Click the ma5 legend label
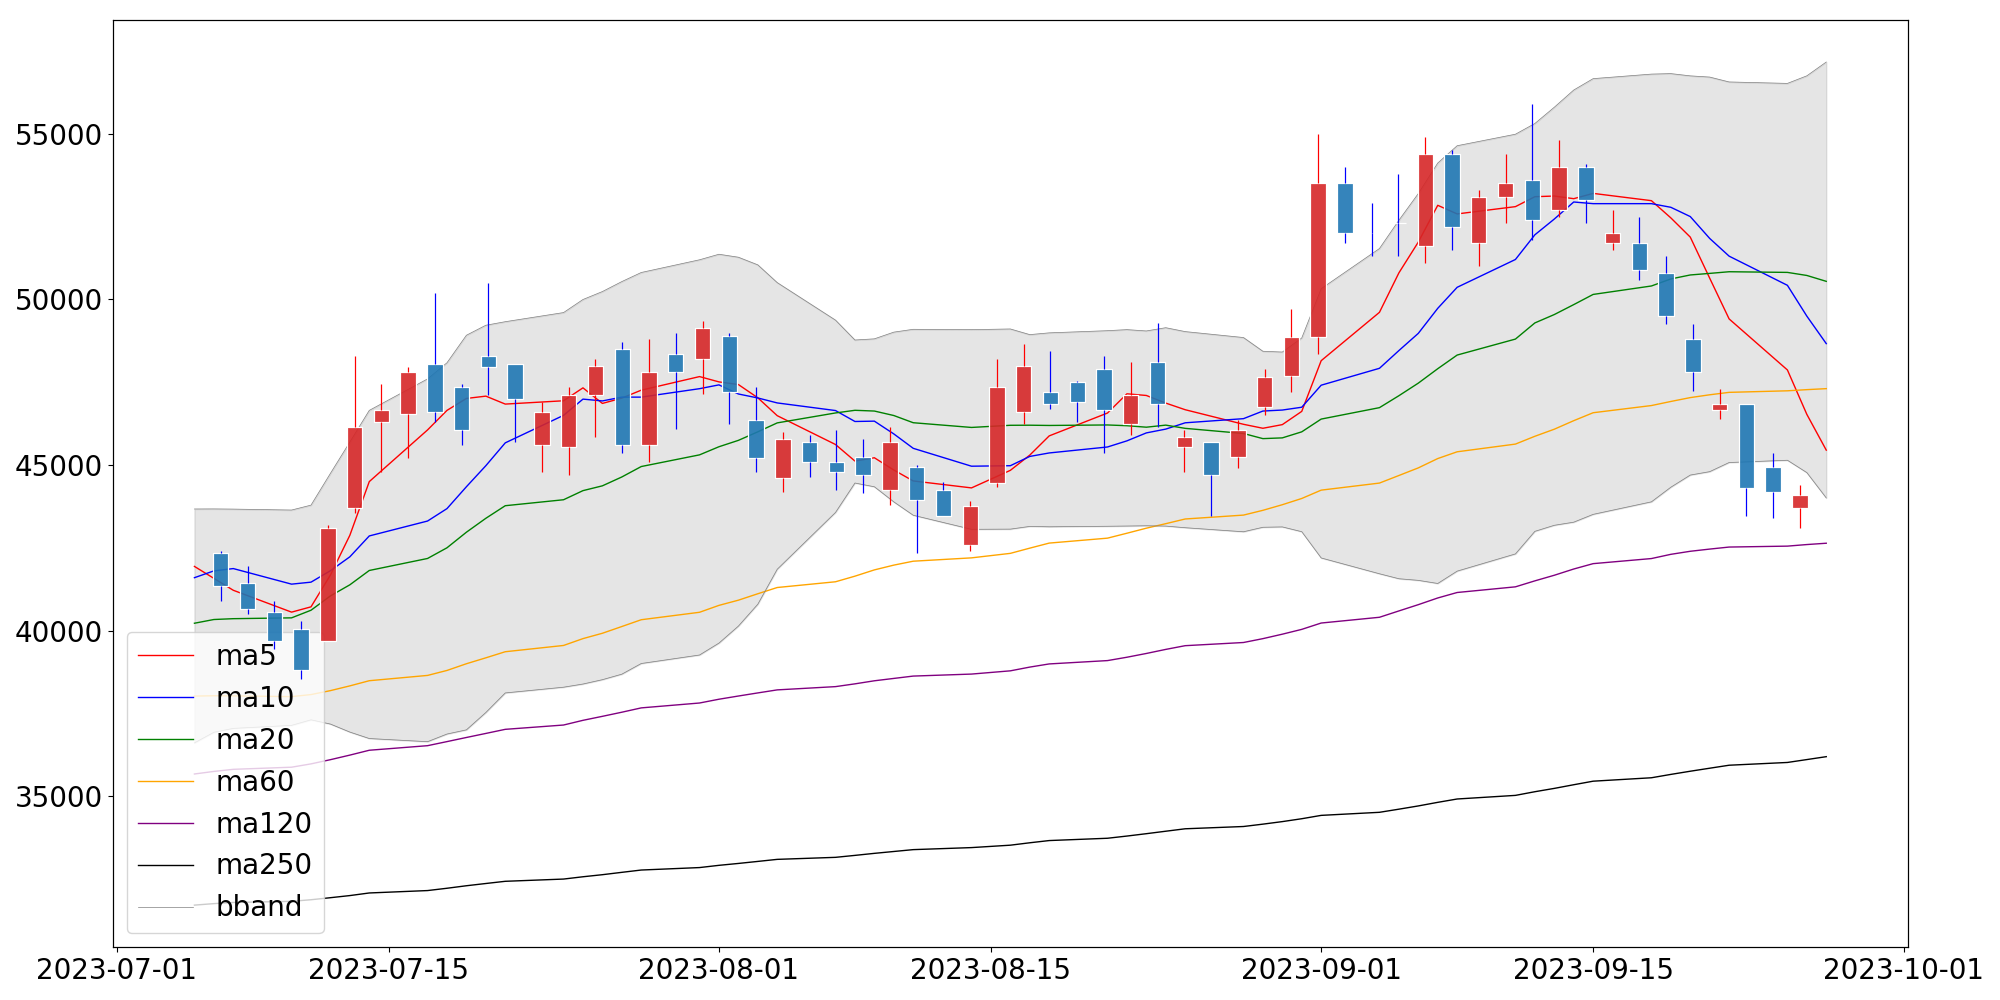Screen dimensions: 2000x1000 pyautogui.click(x=246, y=656)
